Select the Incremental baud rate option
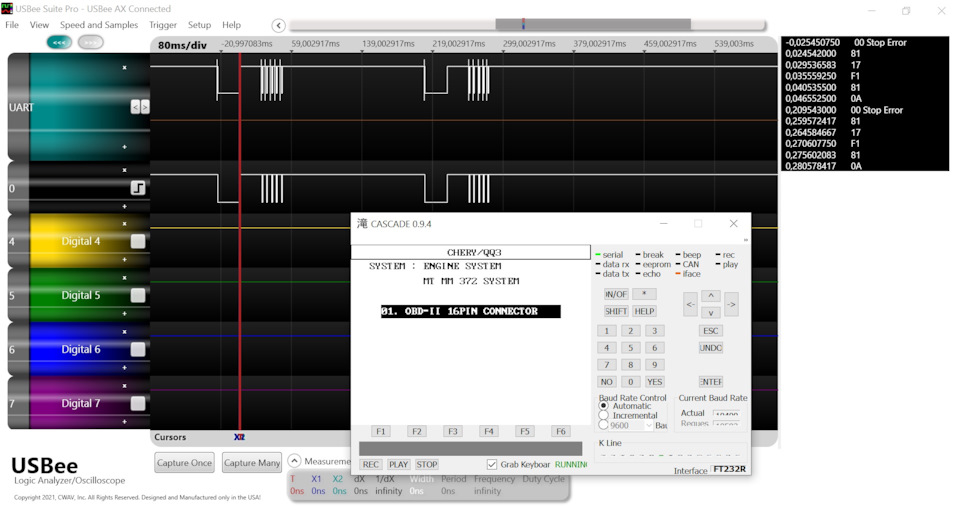The width and height of the screenshot is (960, 510). coord(604,415)
